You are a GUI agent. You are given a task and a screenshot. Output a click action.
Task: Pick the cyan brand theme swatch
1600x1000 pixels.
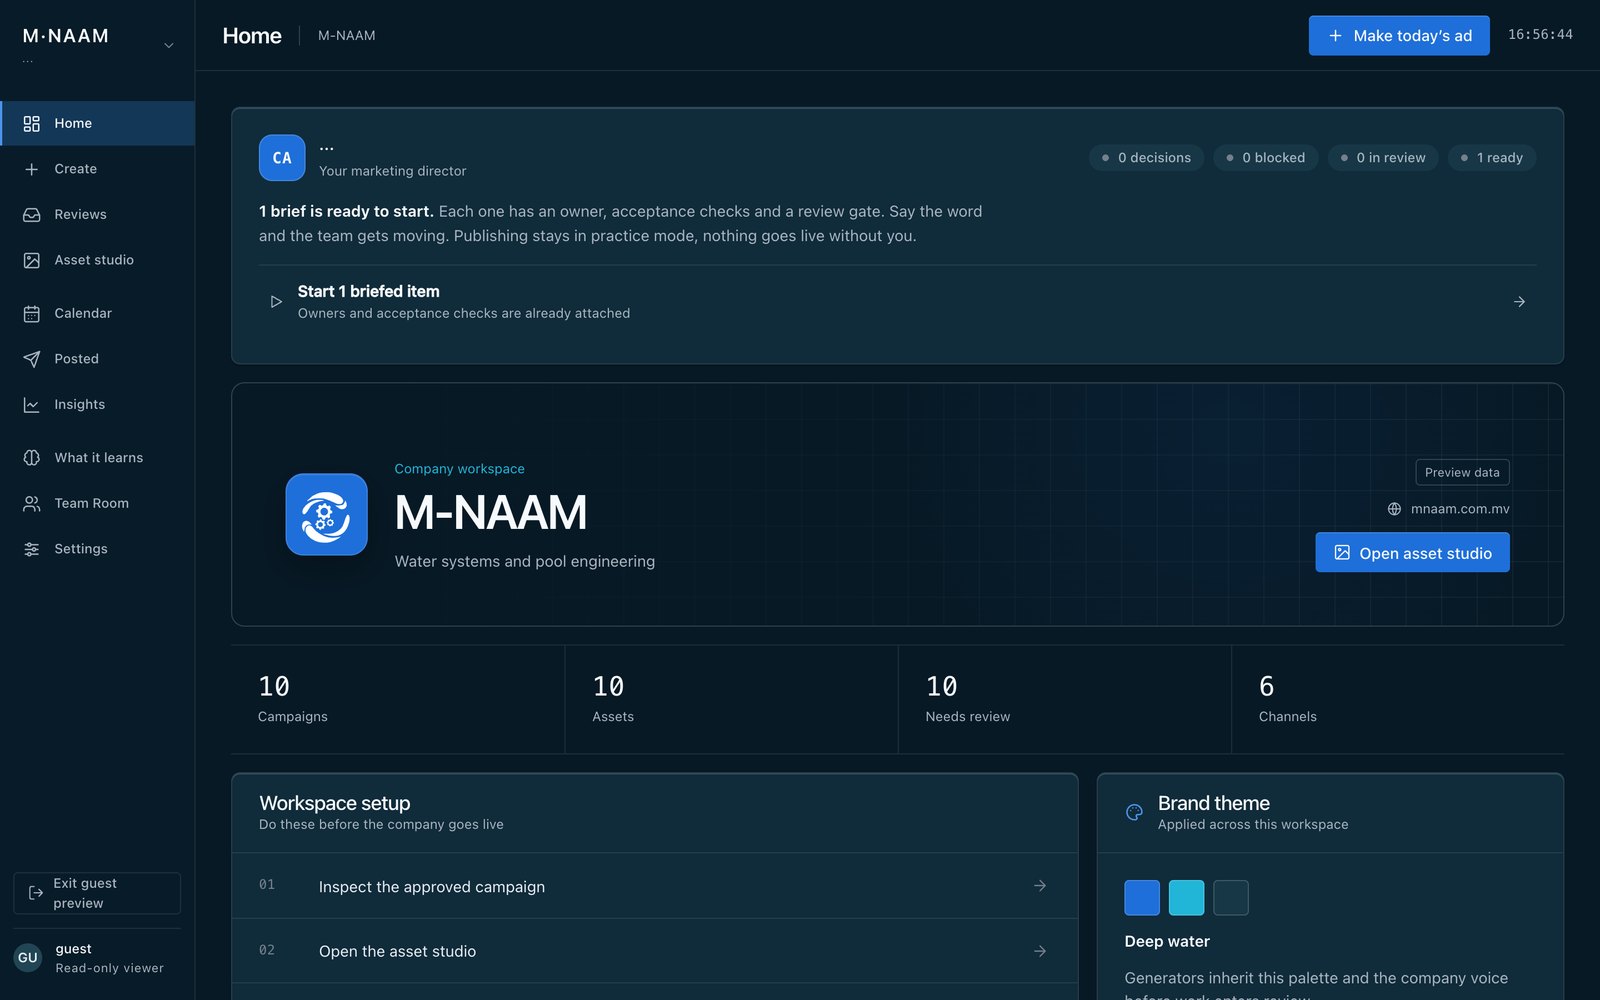(x=1186, y=898)
